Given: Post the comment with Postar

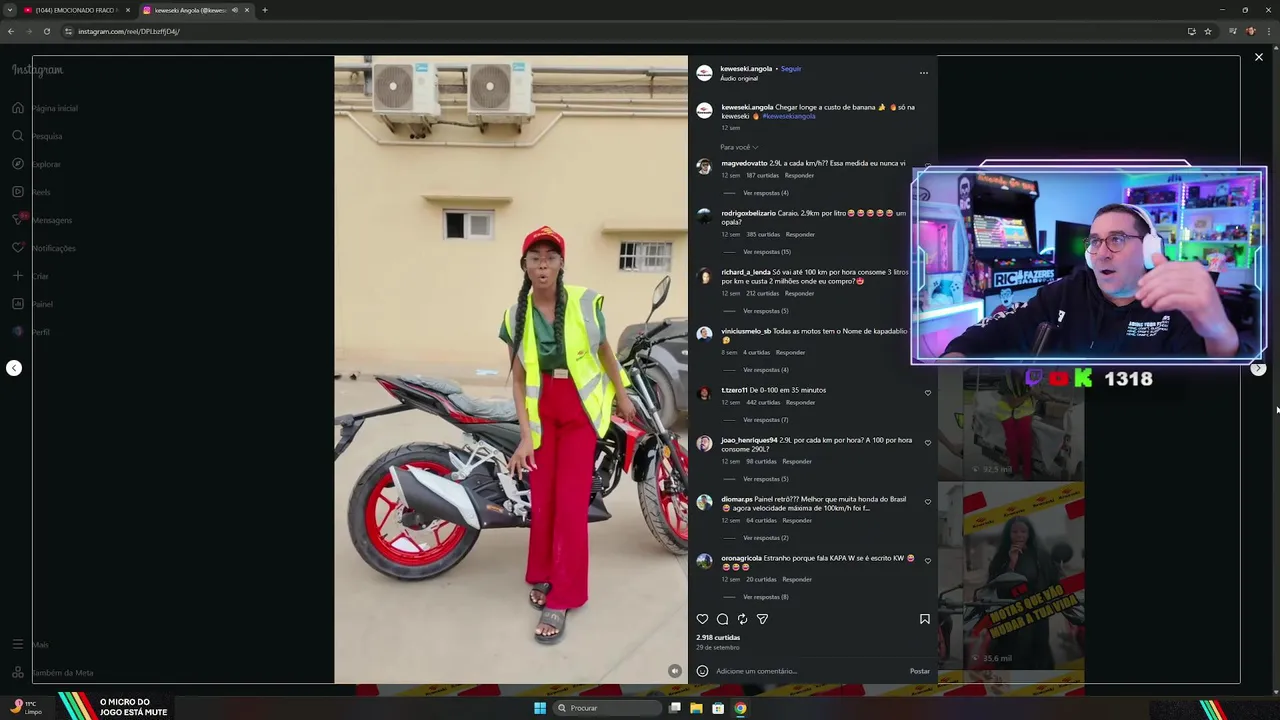Looking at the screenshot, I should tap(920, 671).
